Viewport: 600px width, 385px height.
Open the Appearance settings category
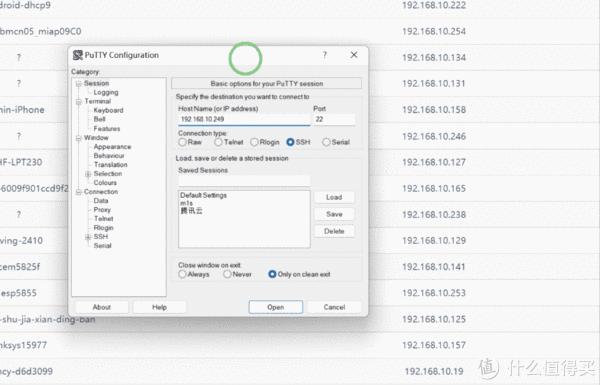click(112, 147)
